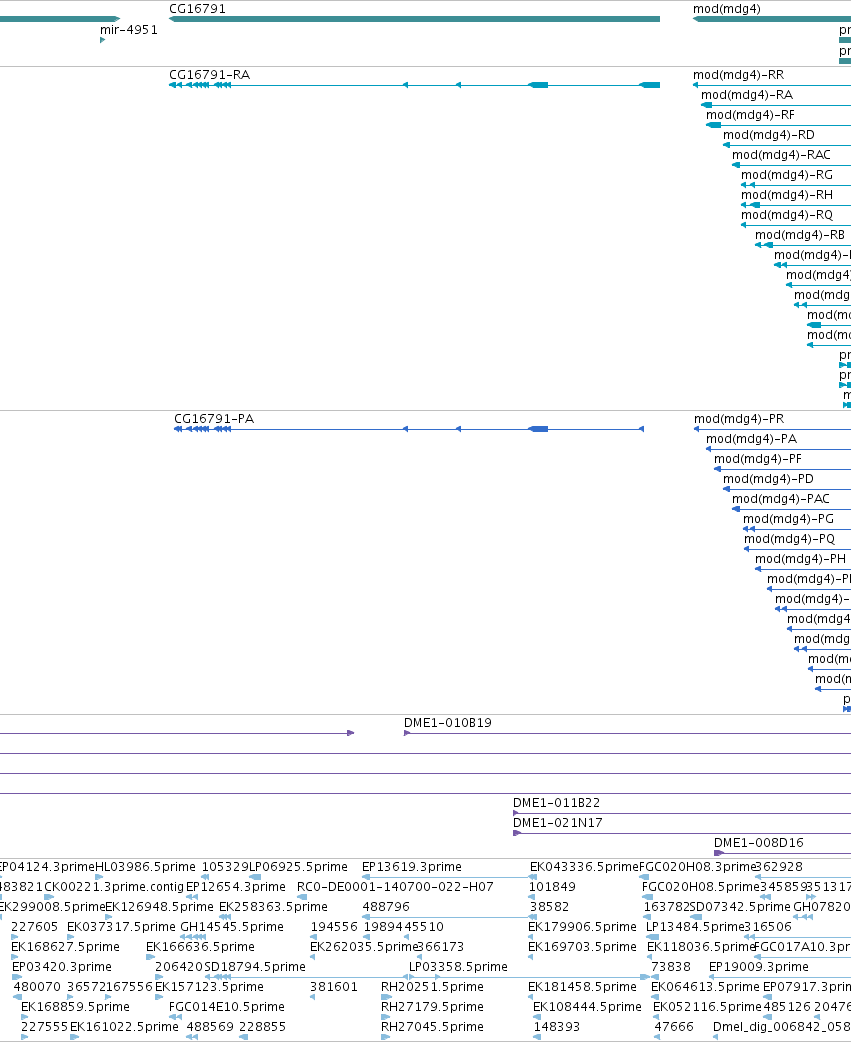Select transcript mod(mdg4)-RAC

point(782,154)
